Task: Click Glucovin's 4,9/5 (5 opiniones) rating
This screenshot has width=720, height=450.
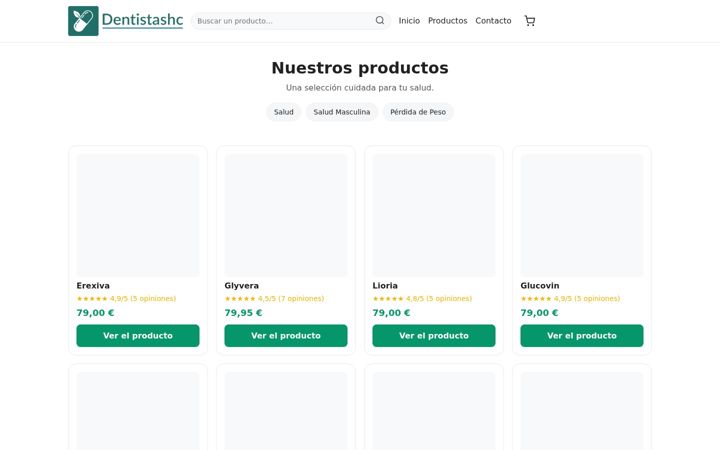Action: click(x=570, y=298)
